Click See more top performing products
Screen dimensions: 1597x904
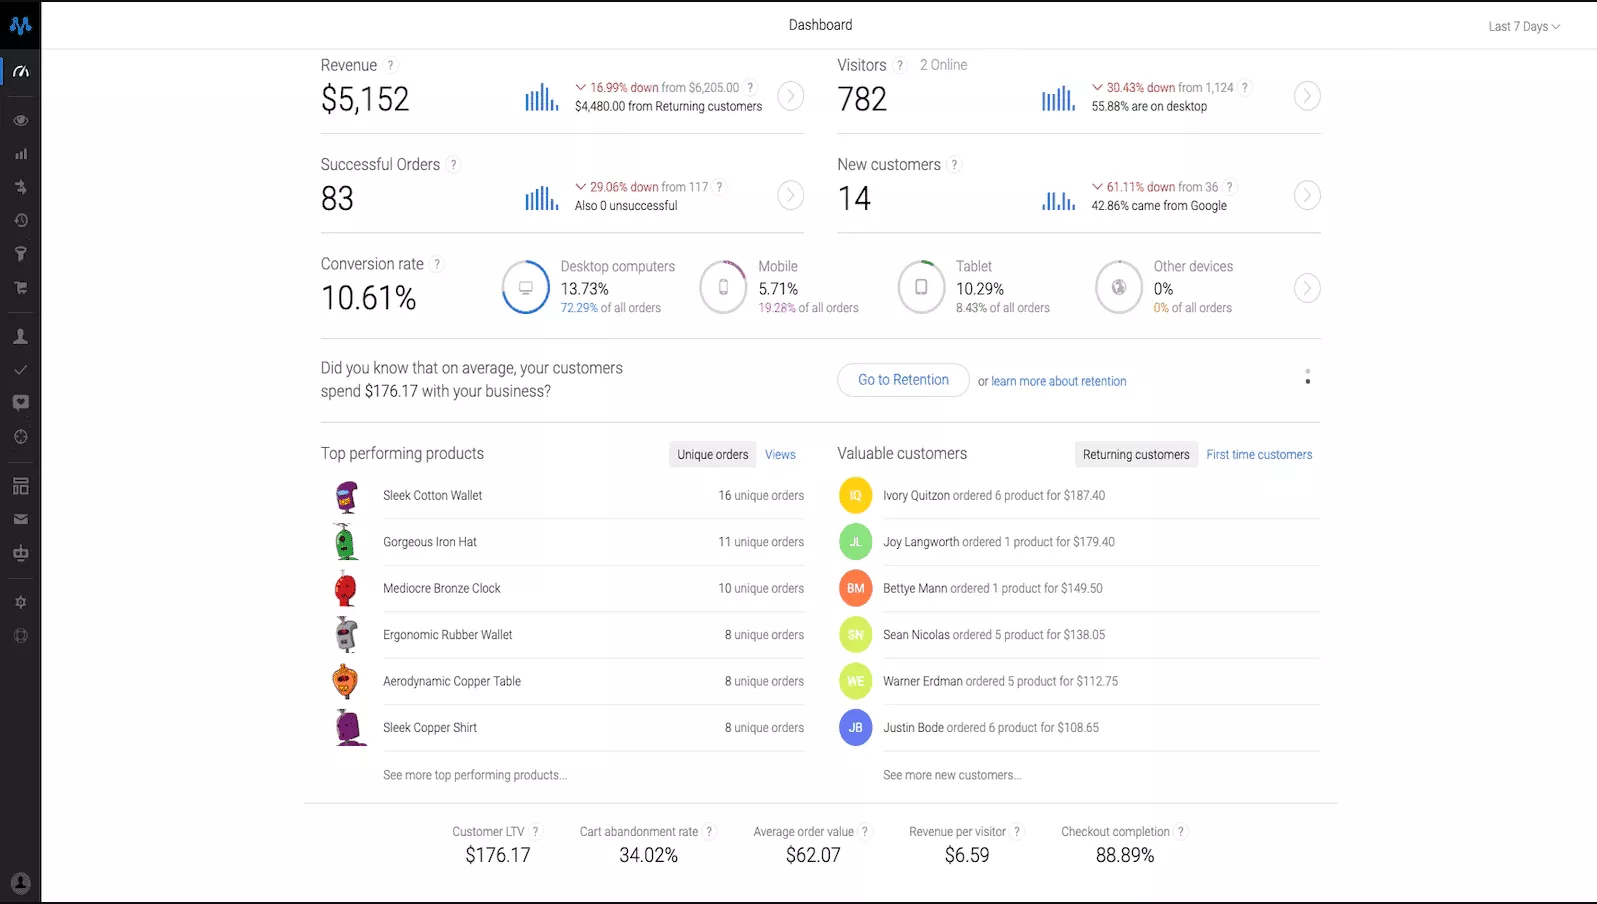(x=475, y=775)
